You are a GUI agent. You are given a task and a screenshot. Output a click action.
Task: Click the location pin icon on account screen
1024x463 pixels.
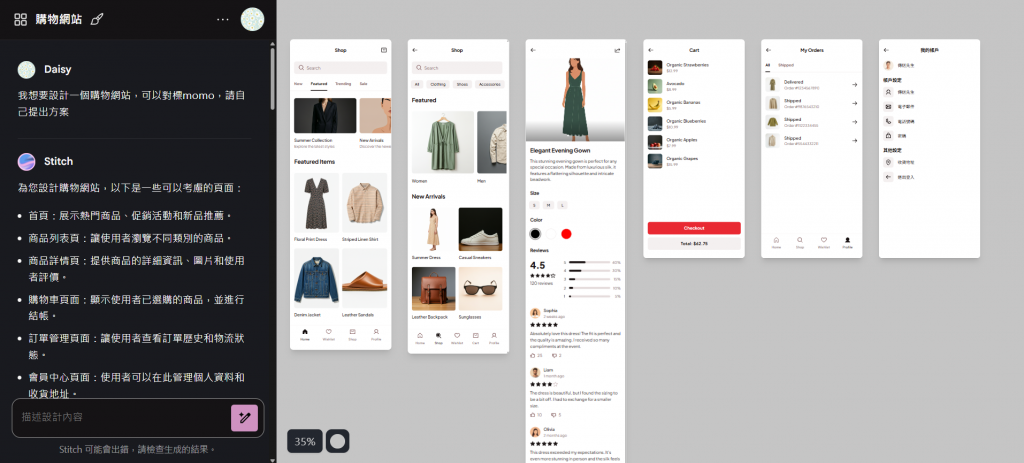888,162
